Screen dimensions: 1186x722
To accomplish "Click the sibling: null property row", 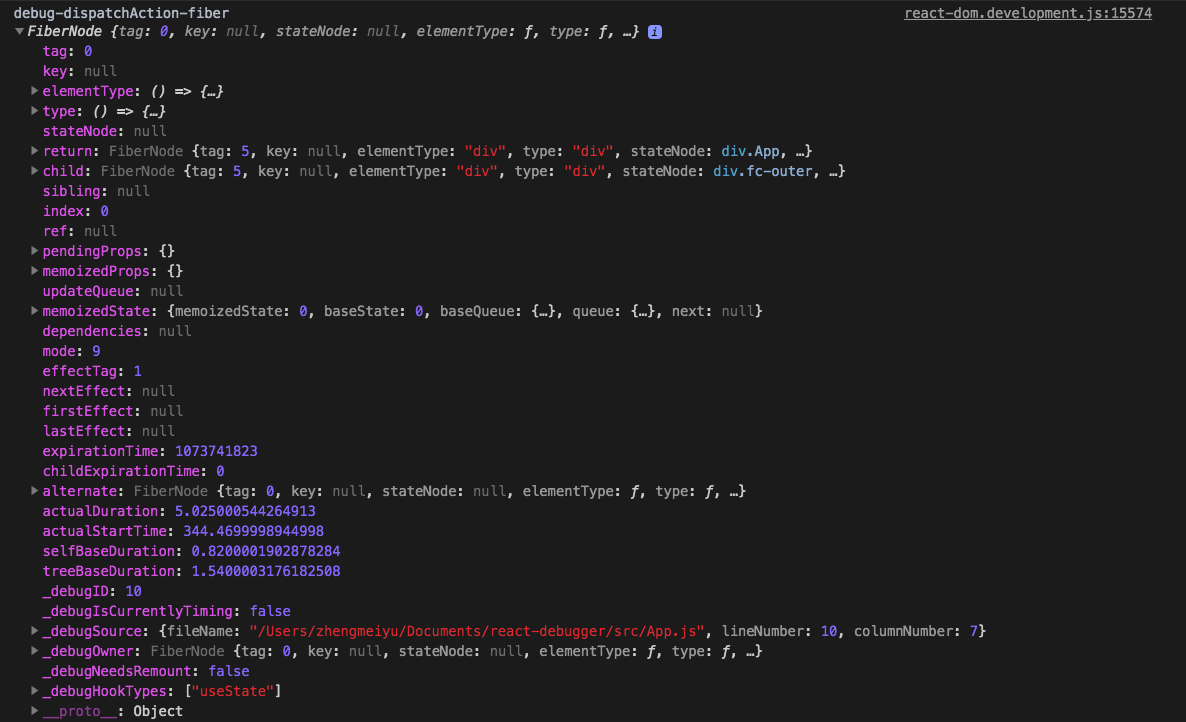I will coord(96,191).
